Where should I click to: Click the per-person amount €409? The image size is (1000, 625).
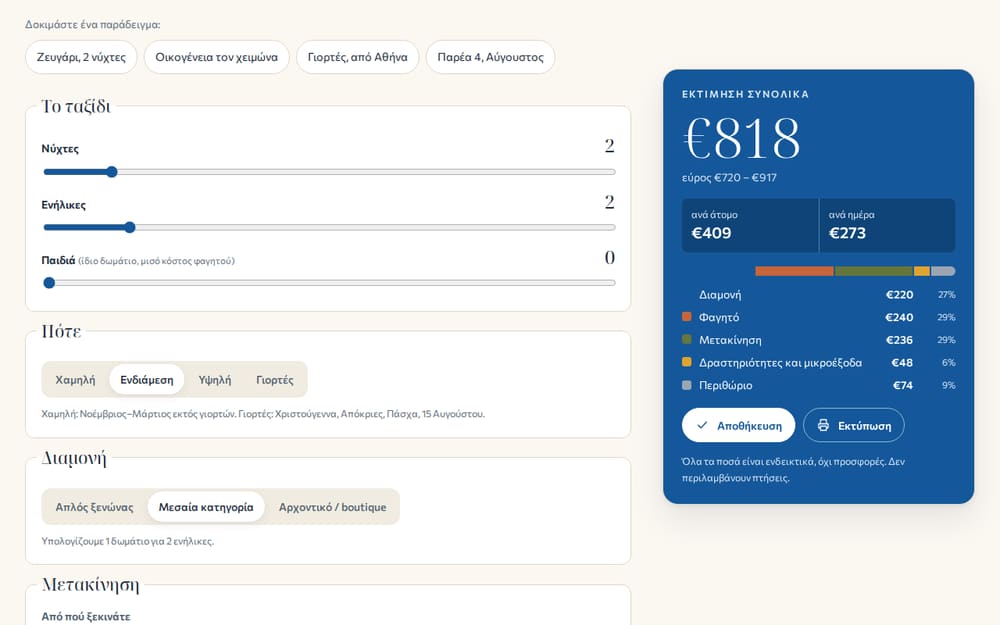pyautogui.click(x=711, y=233)
